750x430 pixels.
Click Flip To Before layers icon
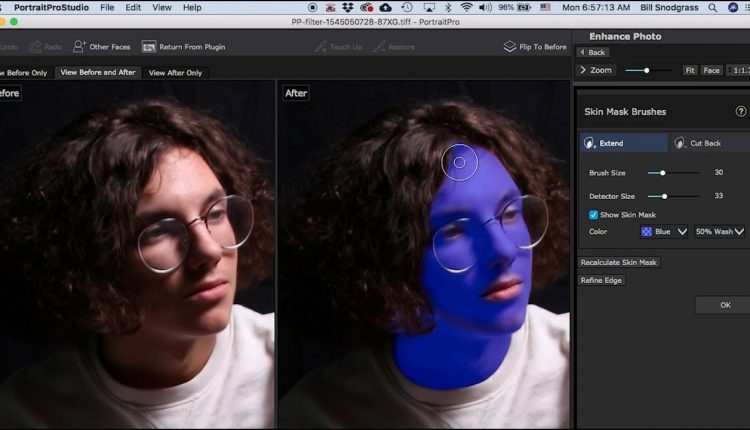[510, 46]
